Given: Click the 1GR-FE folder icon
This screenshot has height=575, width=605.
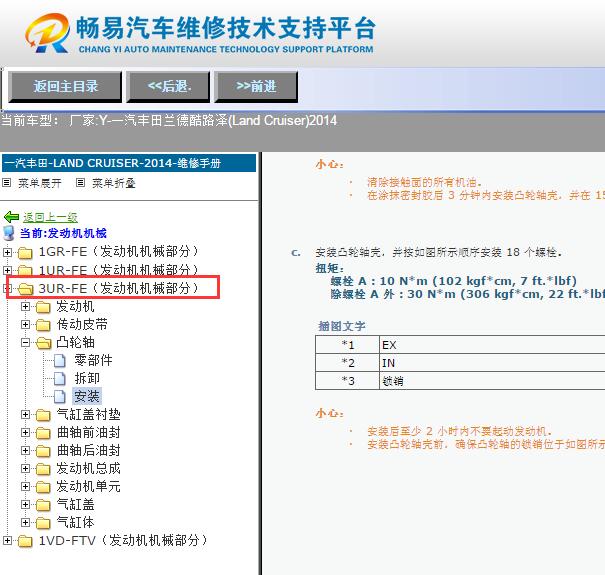Looking at the screenshot, I should coord(25,253).
